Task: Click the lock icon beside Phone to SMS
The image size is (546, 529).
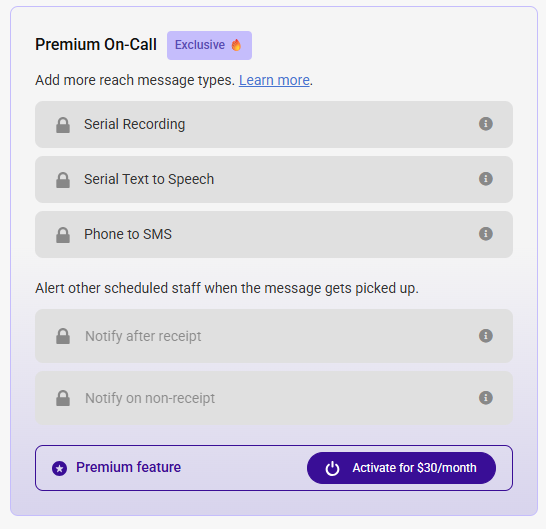Action: tap(63, 235)
